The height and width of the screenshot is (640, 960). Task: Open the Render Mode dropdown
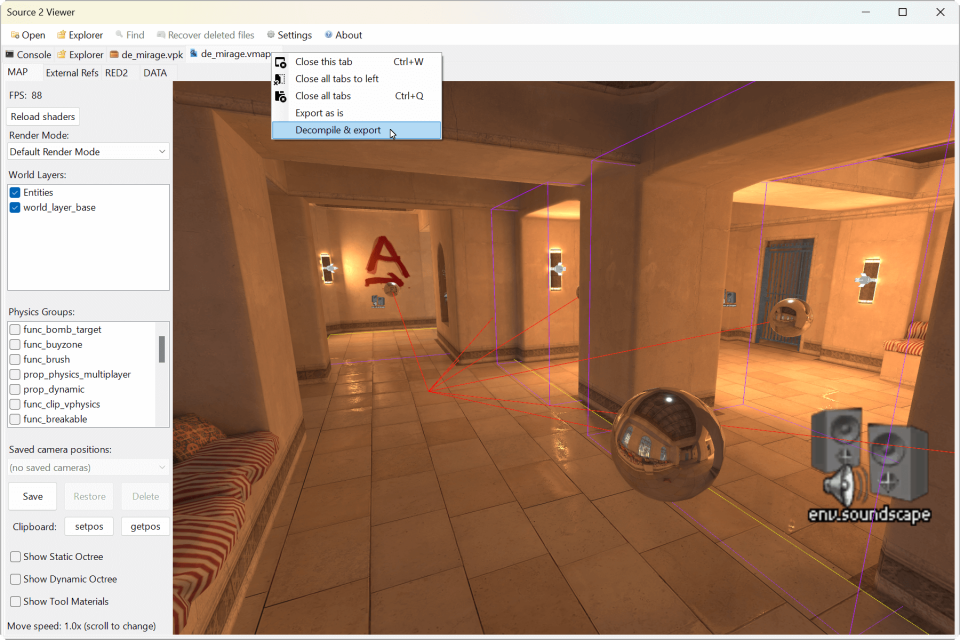pos(88,150)
